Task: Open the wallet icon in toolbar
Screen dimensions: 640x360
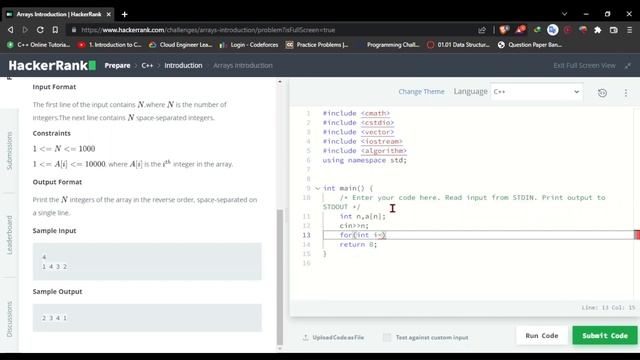Action: pyautogui.click(x=613, y=30)
